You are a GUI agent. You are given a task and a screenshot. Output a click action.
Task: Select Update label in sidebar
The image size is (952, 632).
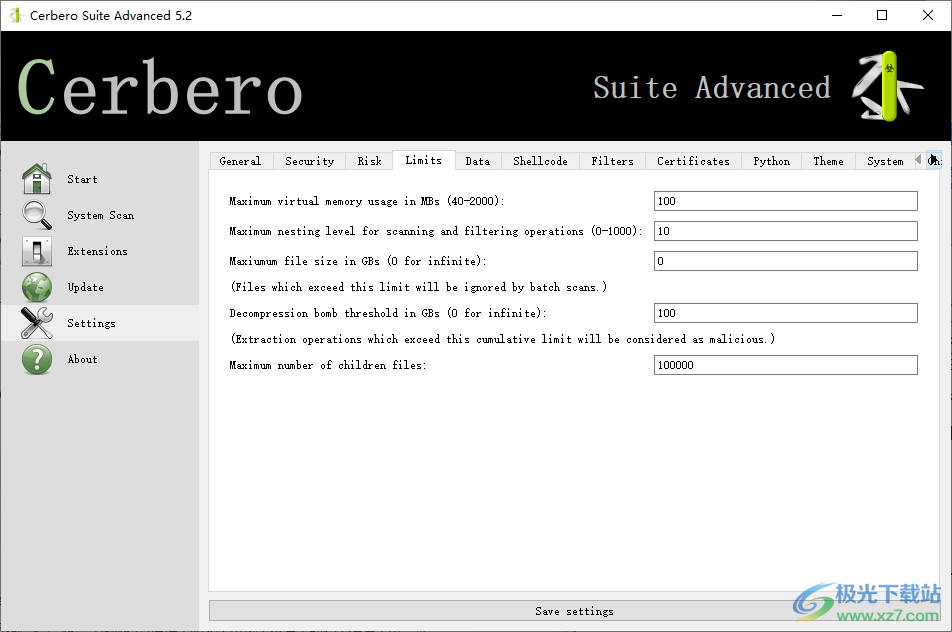(85, 287)
